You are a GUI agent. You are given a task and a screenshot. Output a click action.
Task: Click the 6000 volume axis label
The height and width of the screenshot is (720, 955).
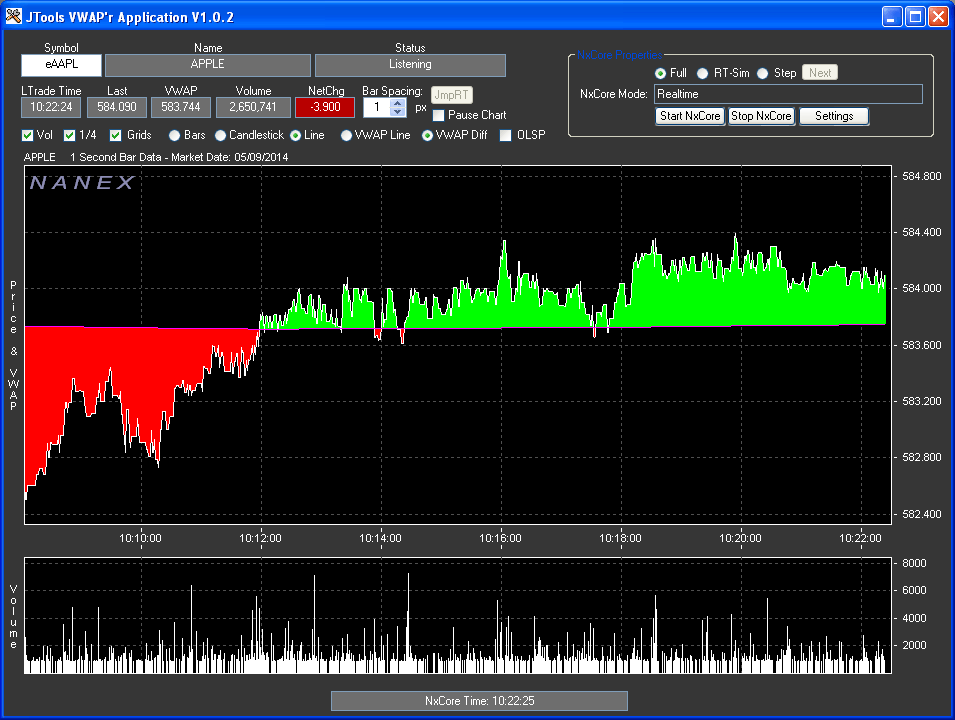point(914,590)
